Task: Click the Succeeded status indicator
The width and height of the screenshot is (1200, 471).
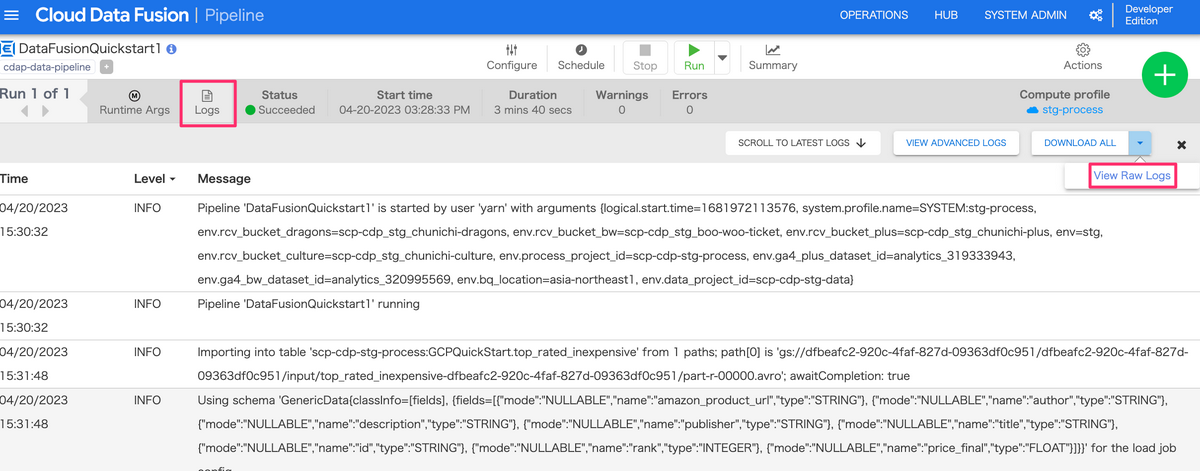Action: click(280, 110)
